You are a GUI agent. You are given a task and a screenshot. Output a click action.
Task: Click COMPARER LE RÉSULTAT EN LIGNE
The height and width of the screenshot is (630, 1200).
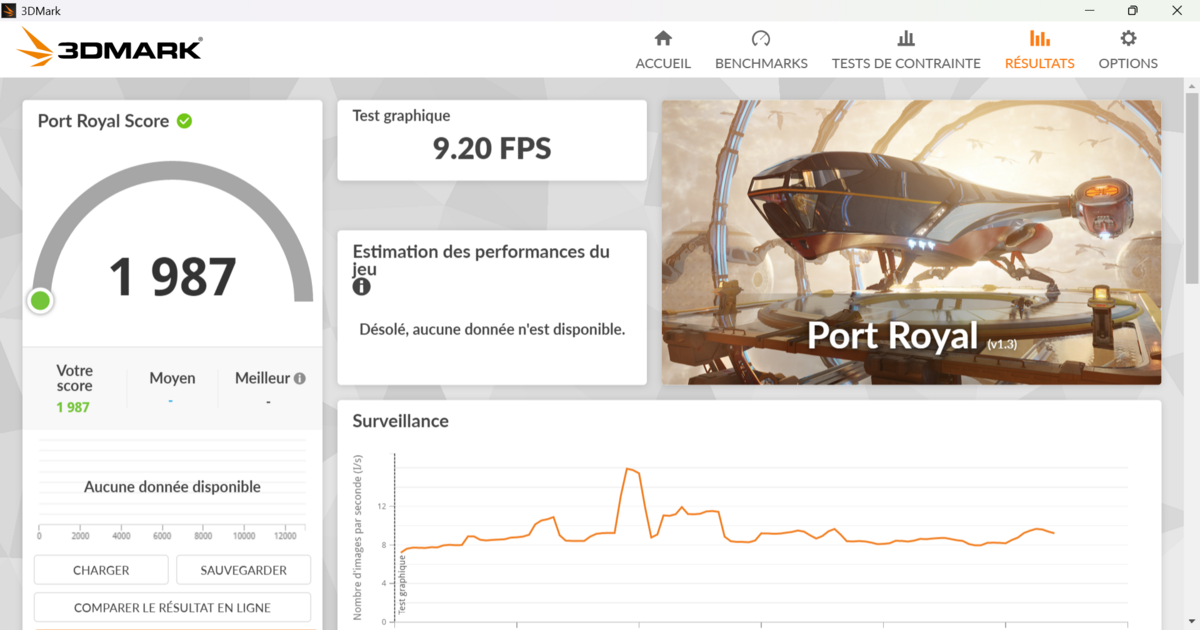pos(172,607)
